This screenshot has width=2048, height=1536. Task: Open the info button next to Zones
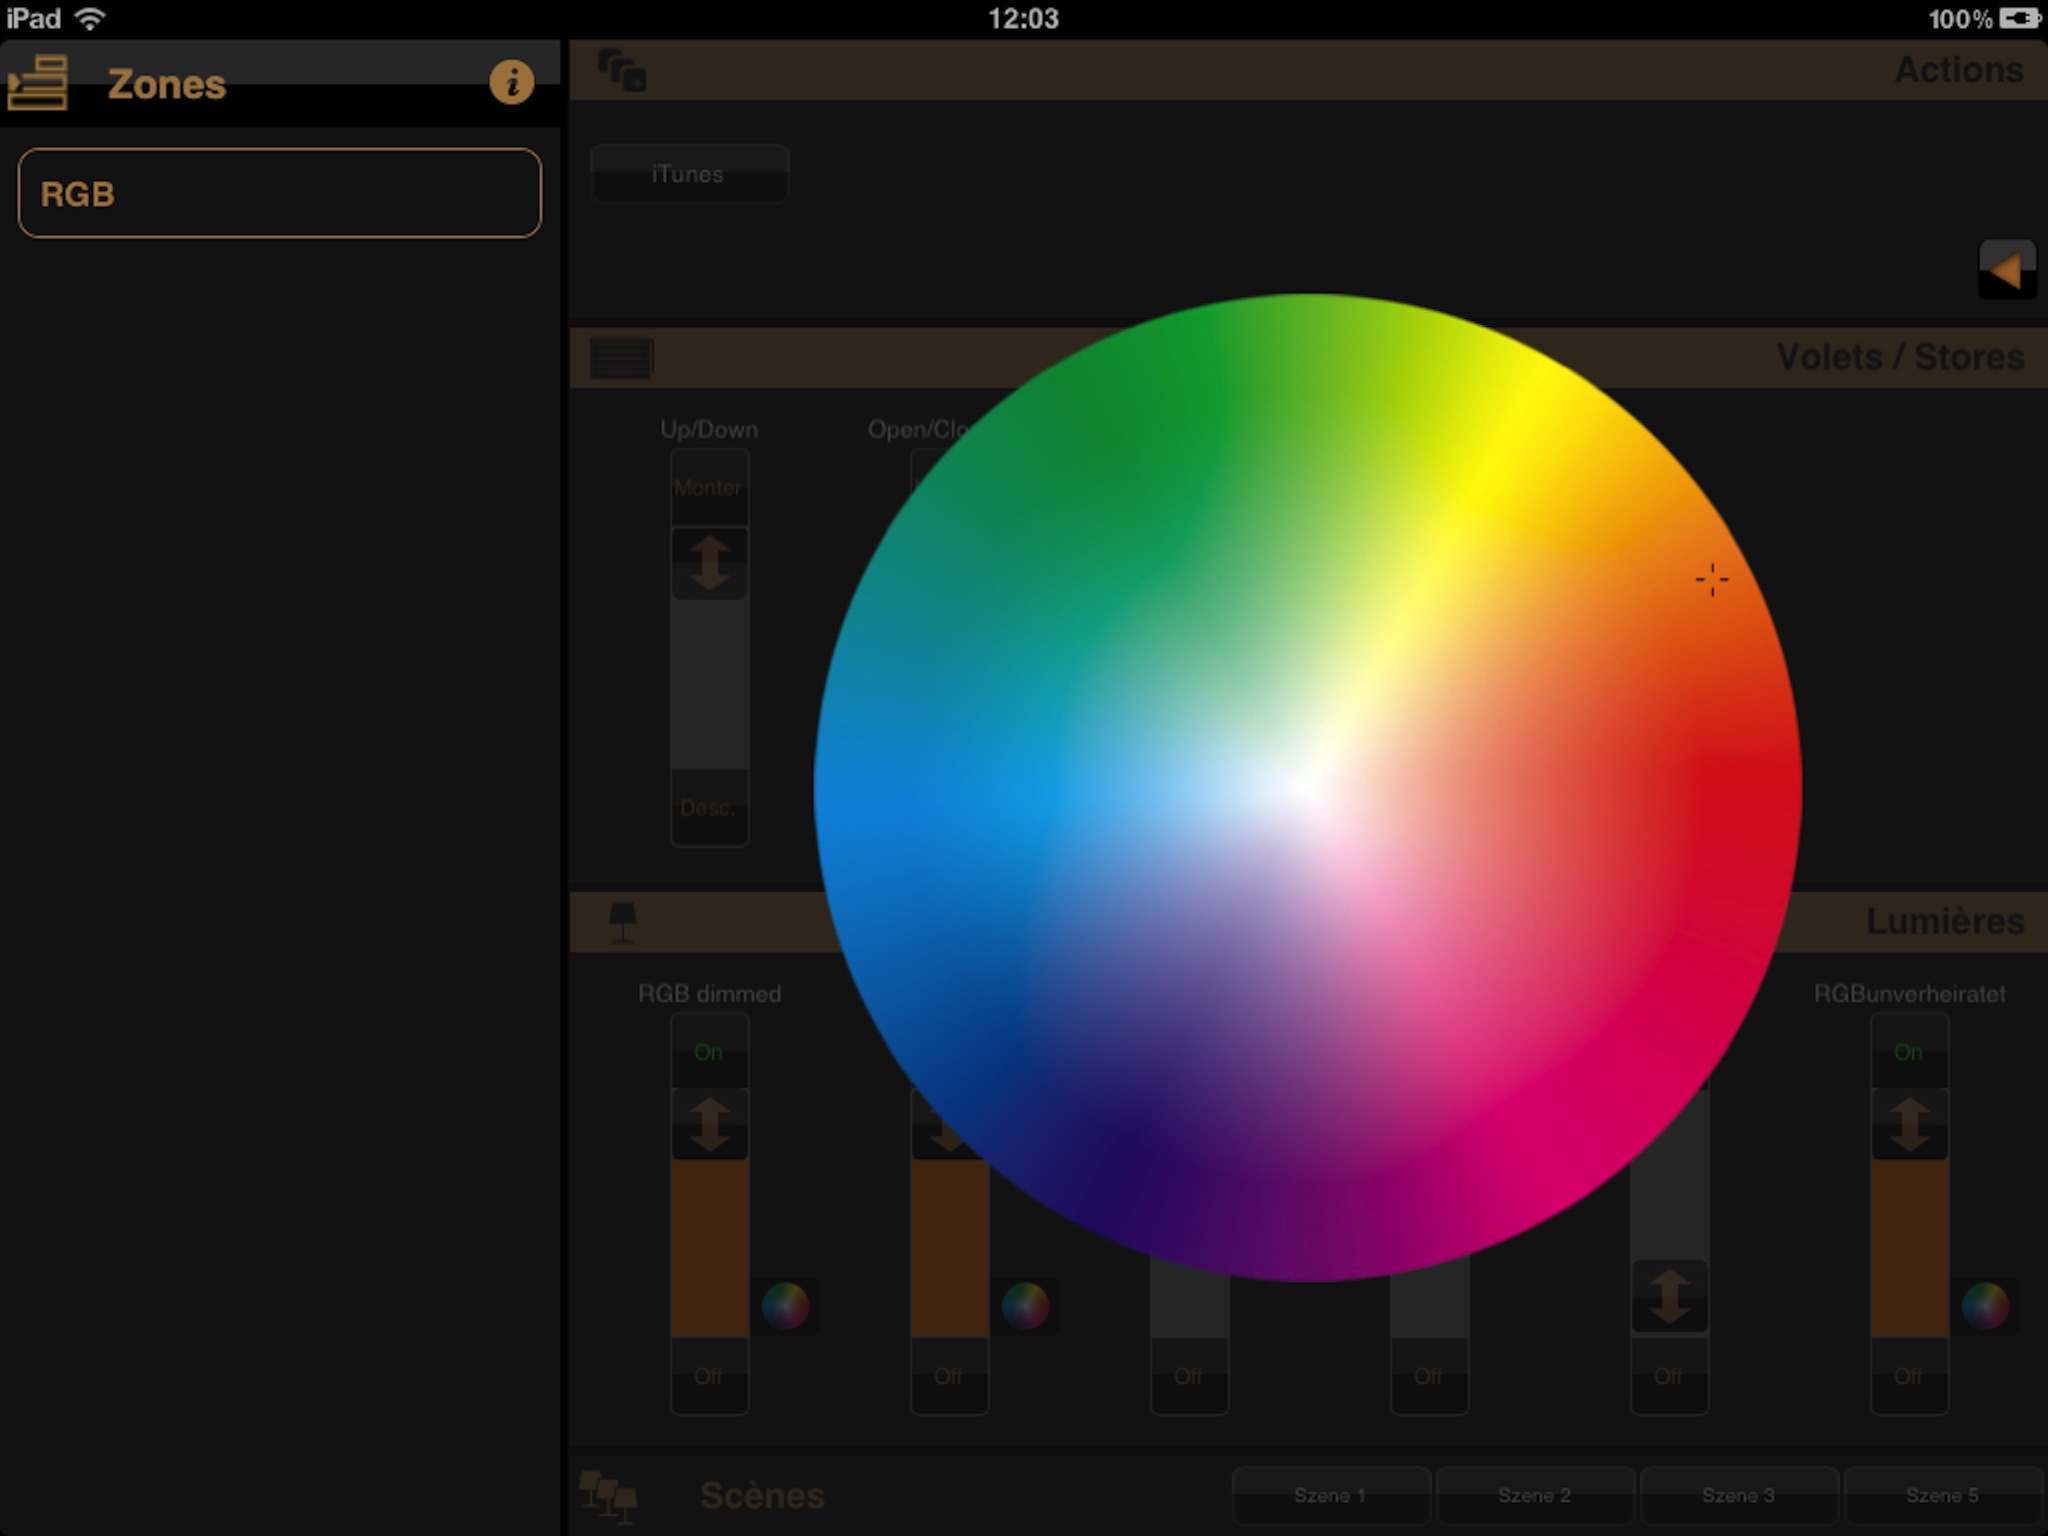511,82
